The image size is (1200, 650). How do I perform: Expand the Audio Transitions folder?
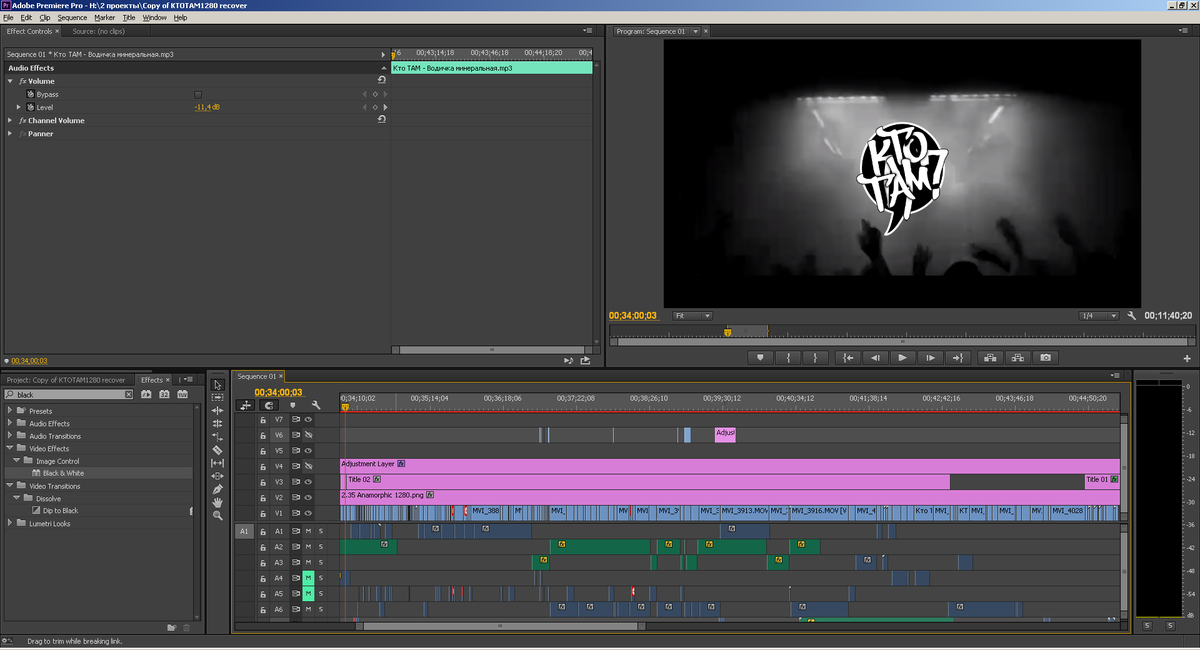click(x=10, y=436)
